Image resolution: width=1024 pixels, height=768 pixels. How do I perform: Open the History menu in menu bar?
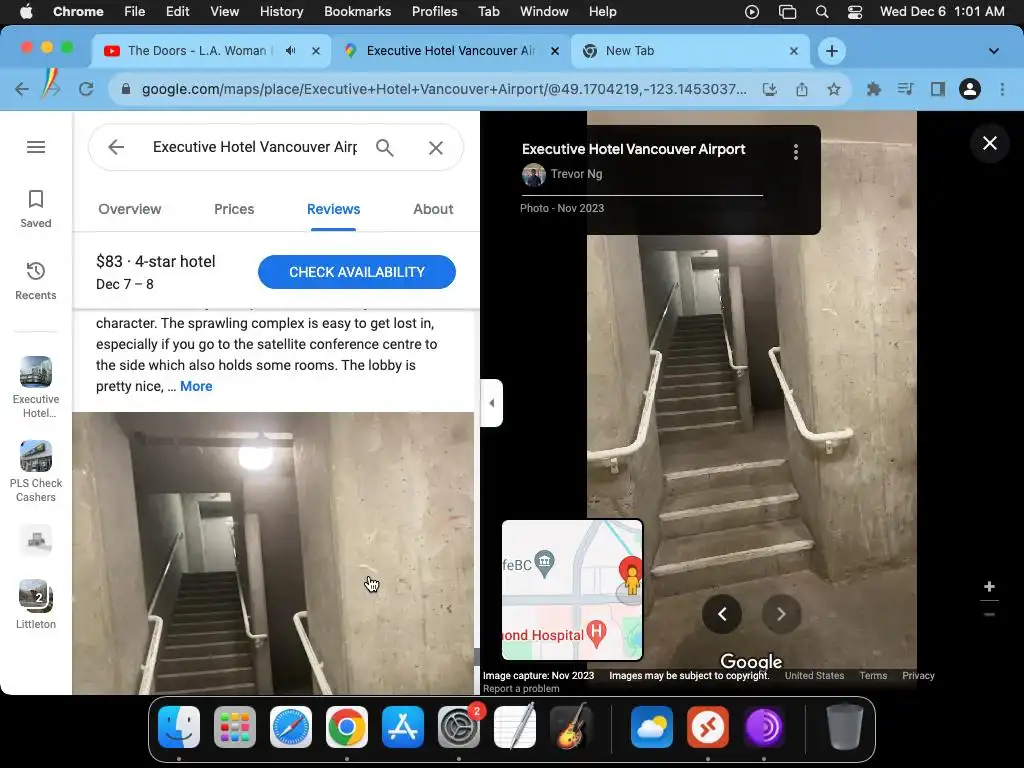click(281, 12)
